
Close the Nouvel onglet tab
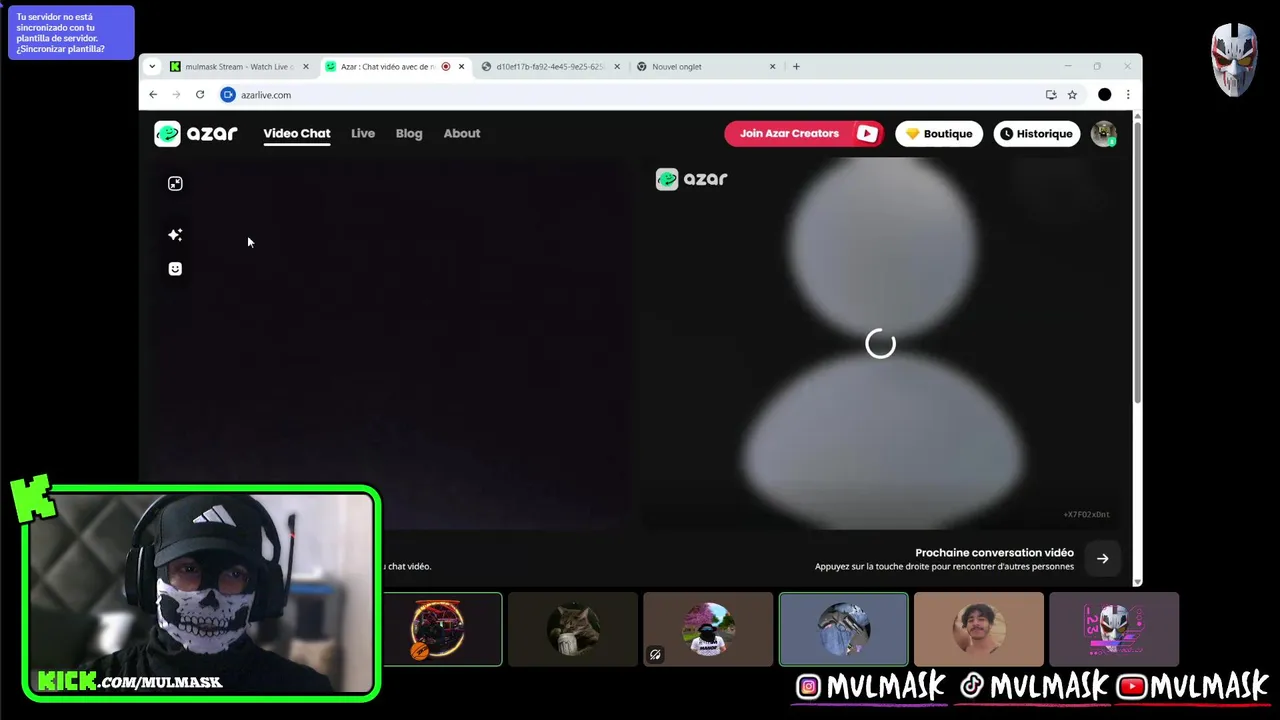(772, 67)
